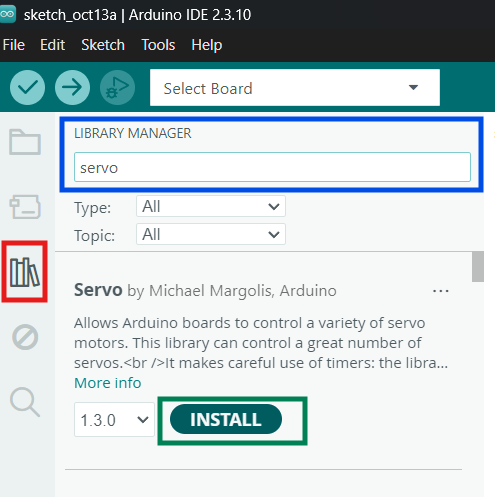Viewport: 495px width, 497px height.
Task: Click the Servo library title text
Action: 98,290
